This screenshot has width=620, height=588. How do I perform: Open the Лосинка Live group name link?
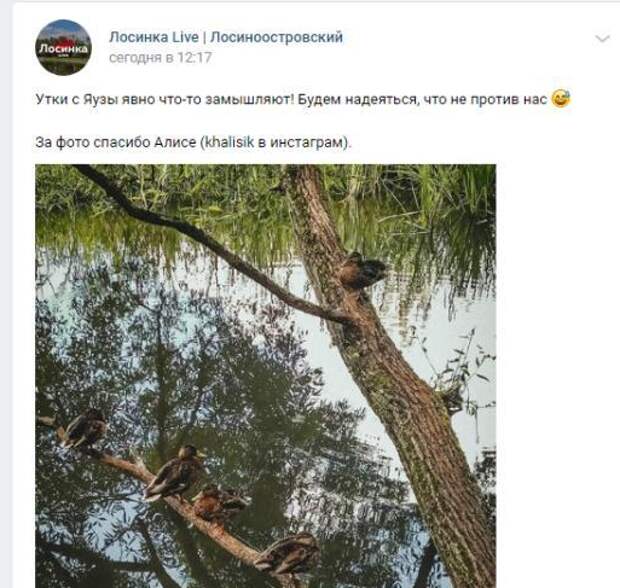pos(154,37)
